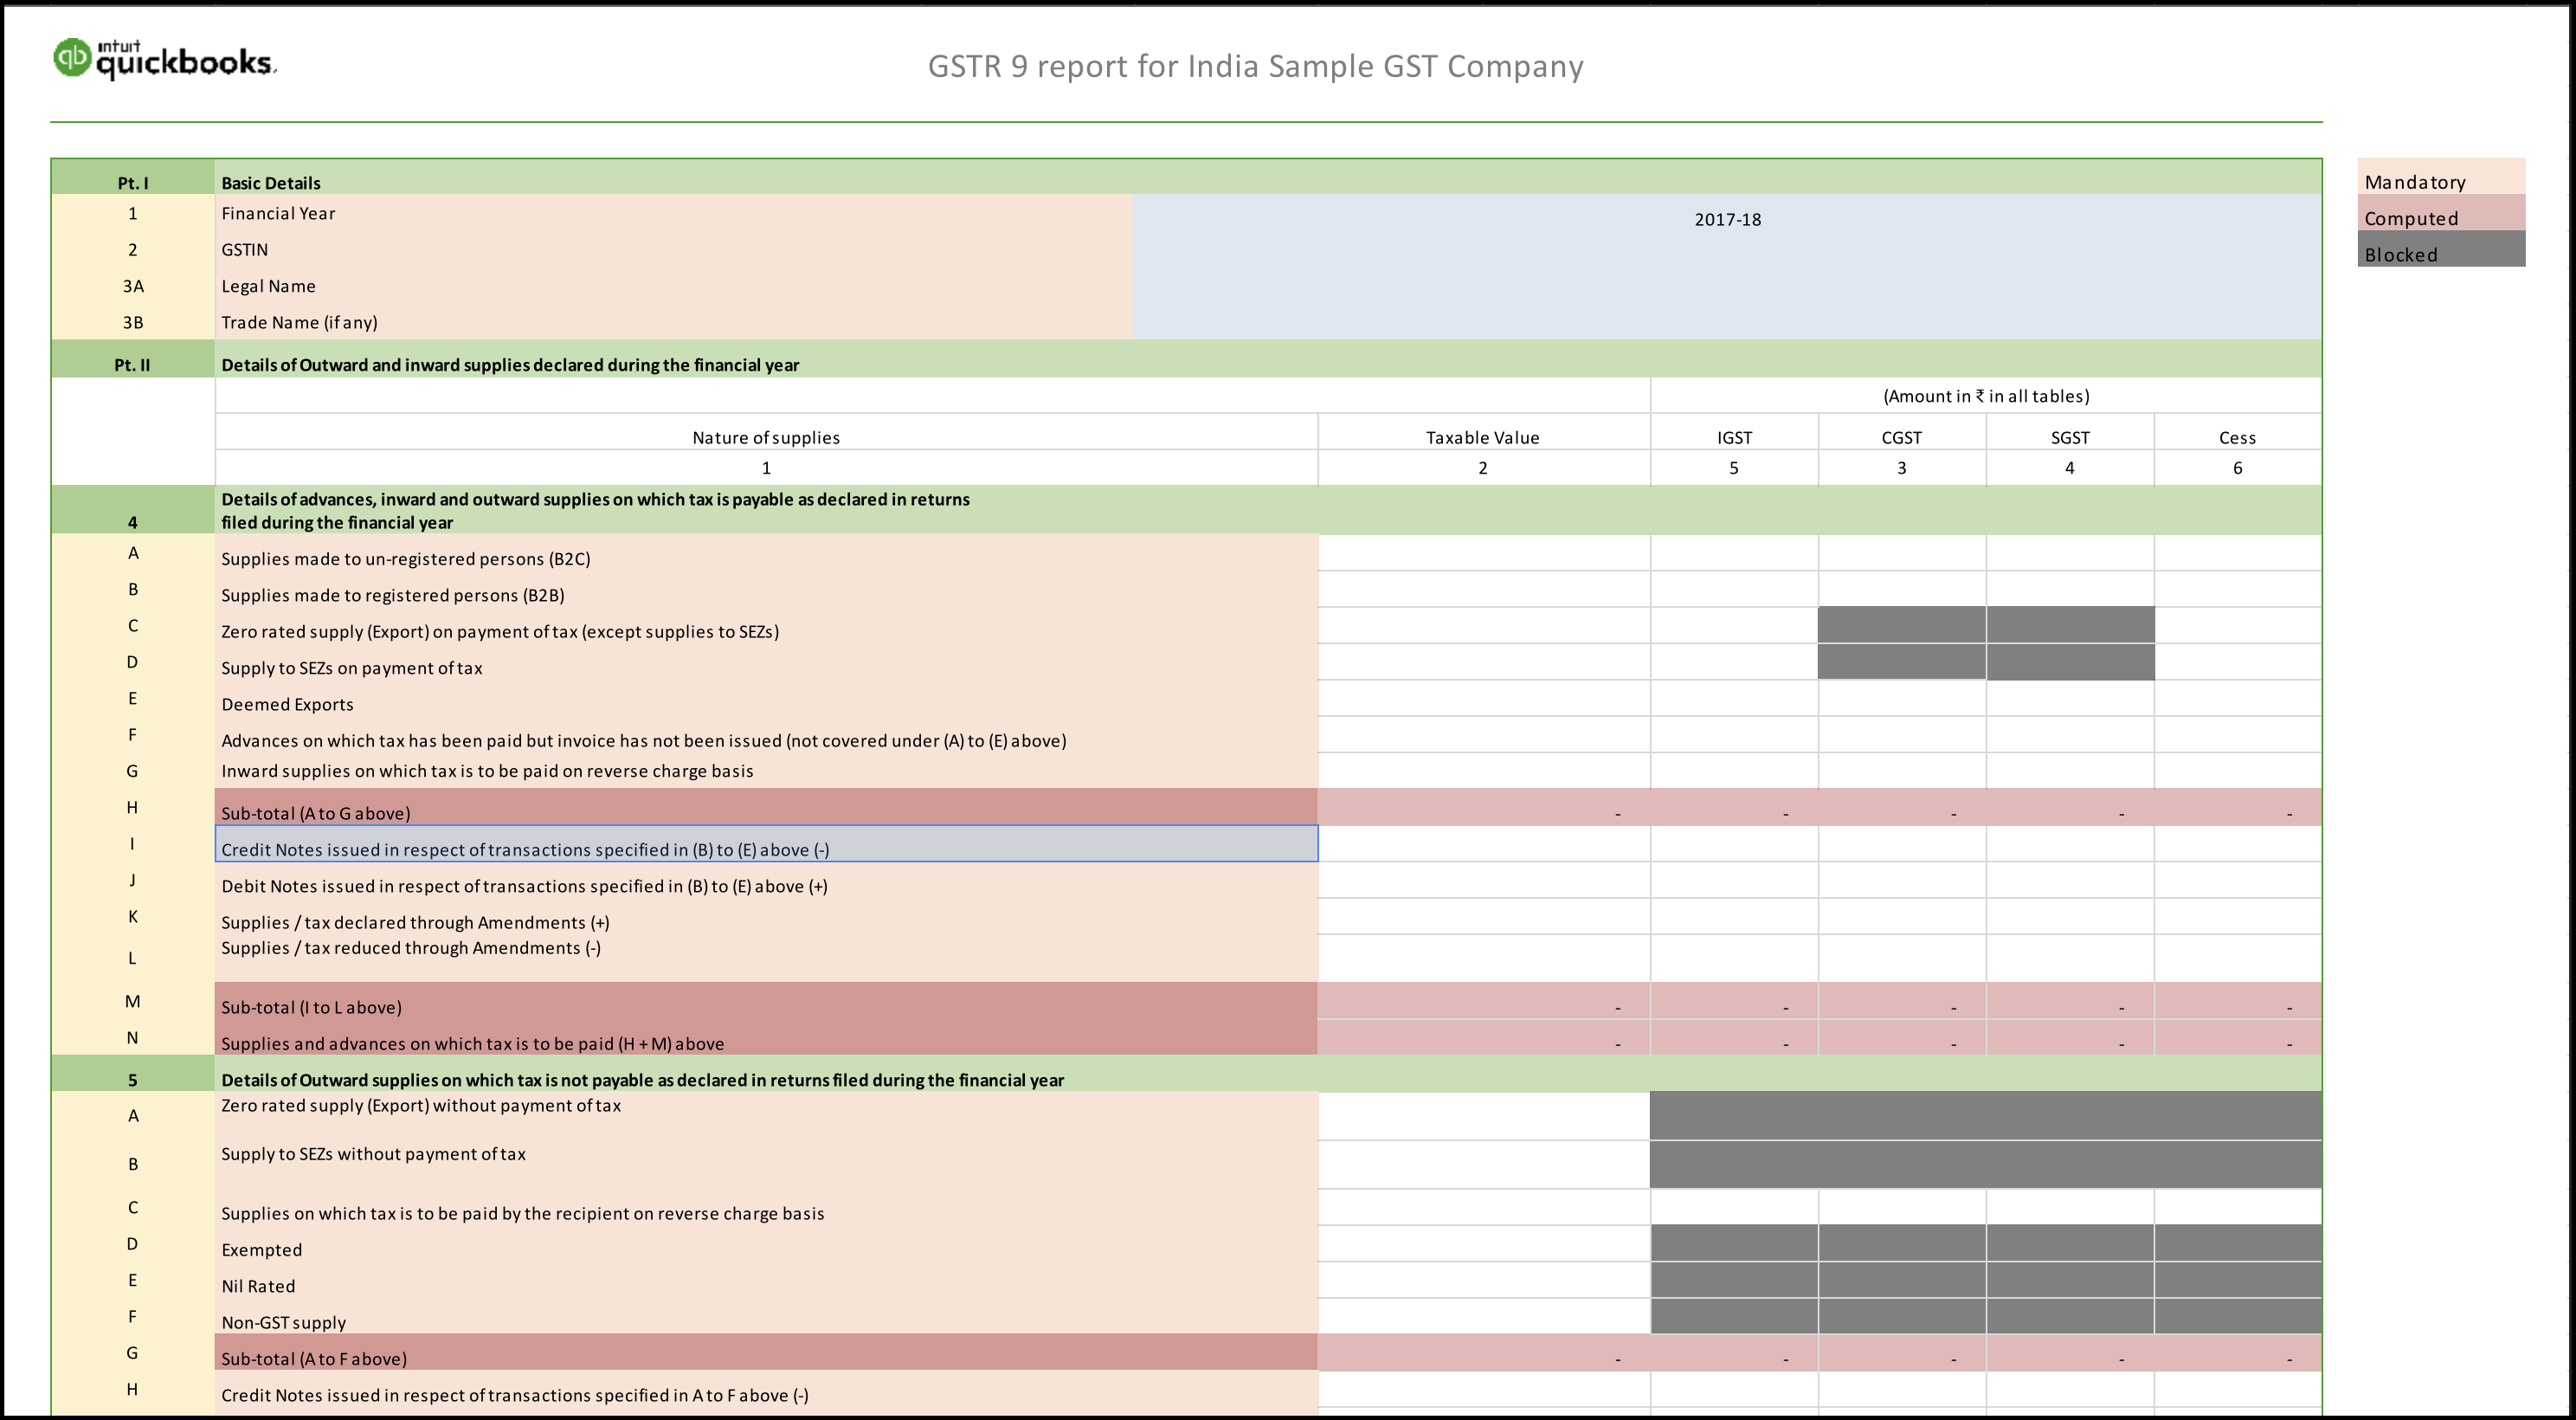
Task: Select Sub-total (I to L above) cell
Action: (766, 1001)
